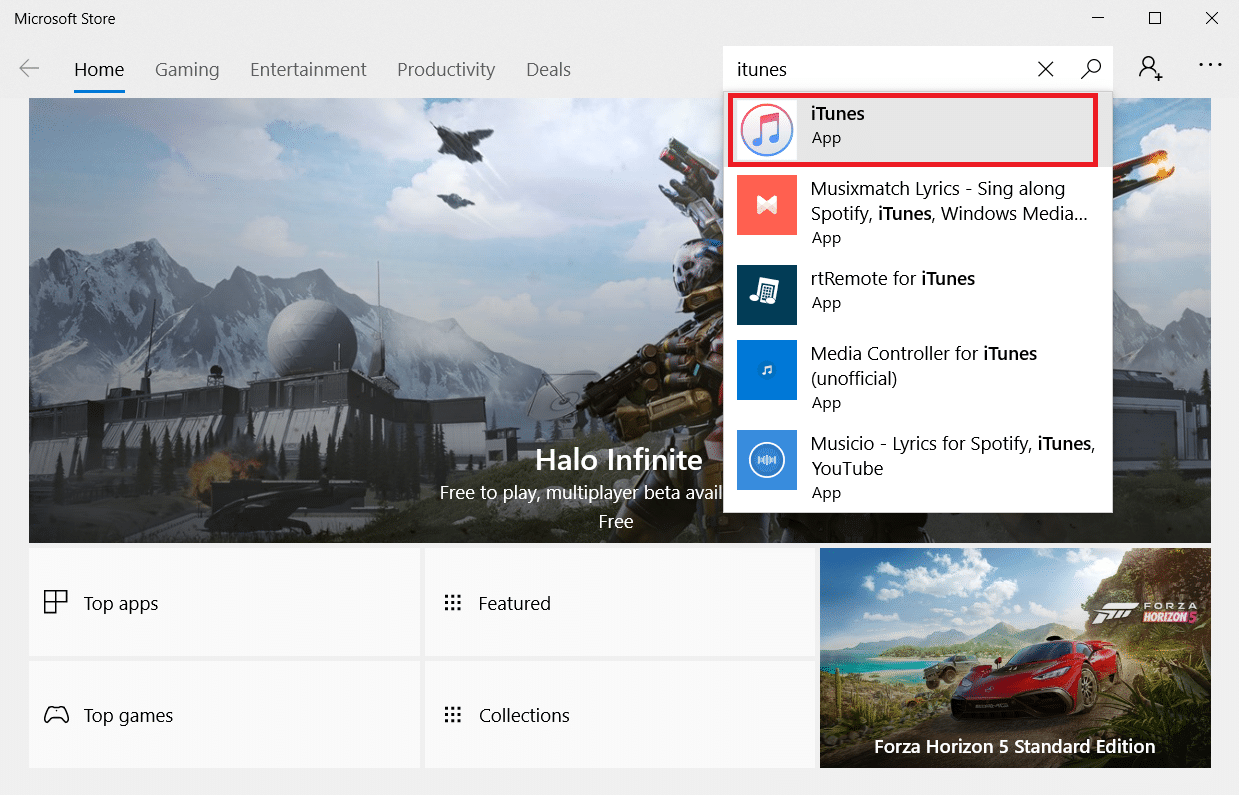Open the Top apps tile
Screen dimensions: 1239x795
click(x=224, y=603)
